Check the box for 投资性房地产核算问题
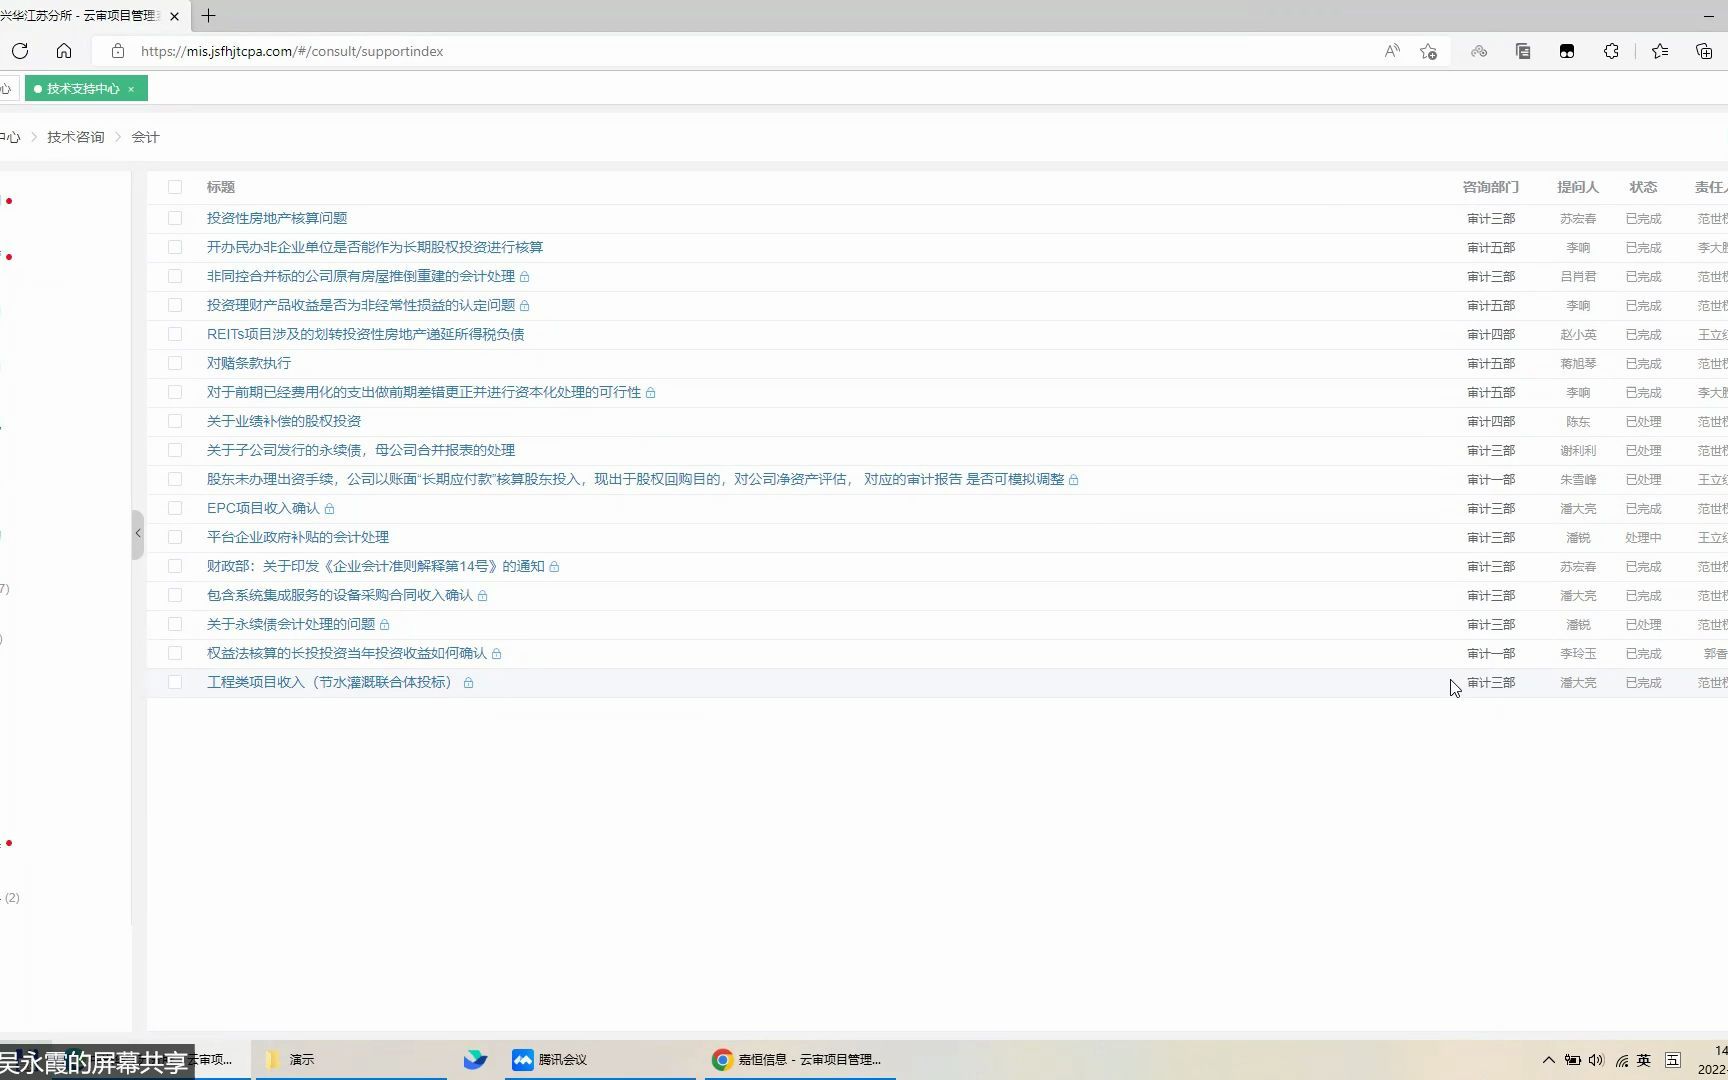 pos(175,218)
